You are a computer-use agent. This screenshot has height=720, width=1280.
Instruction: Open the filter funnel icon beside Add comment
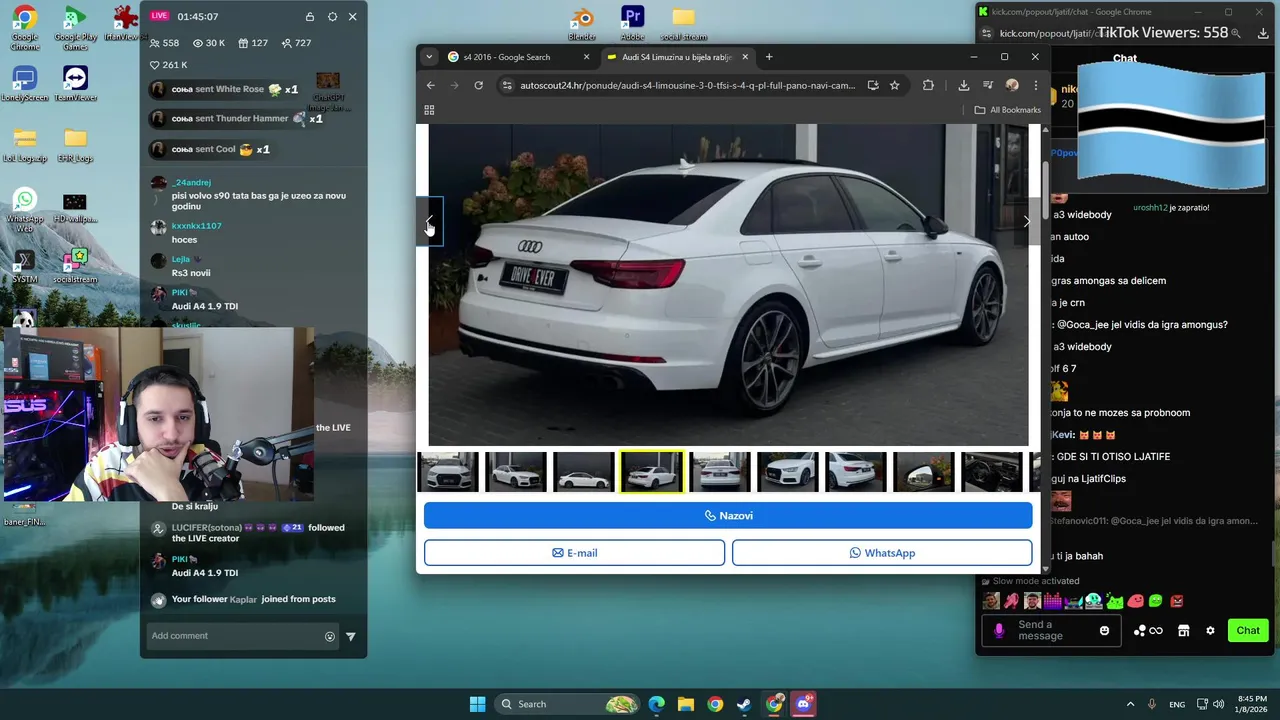(x=351, y=636)
